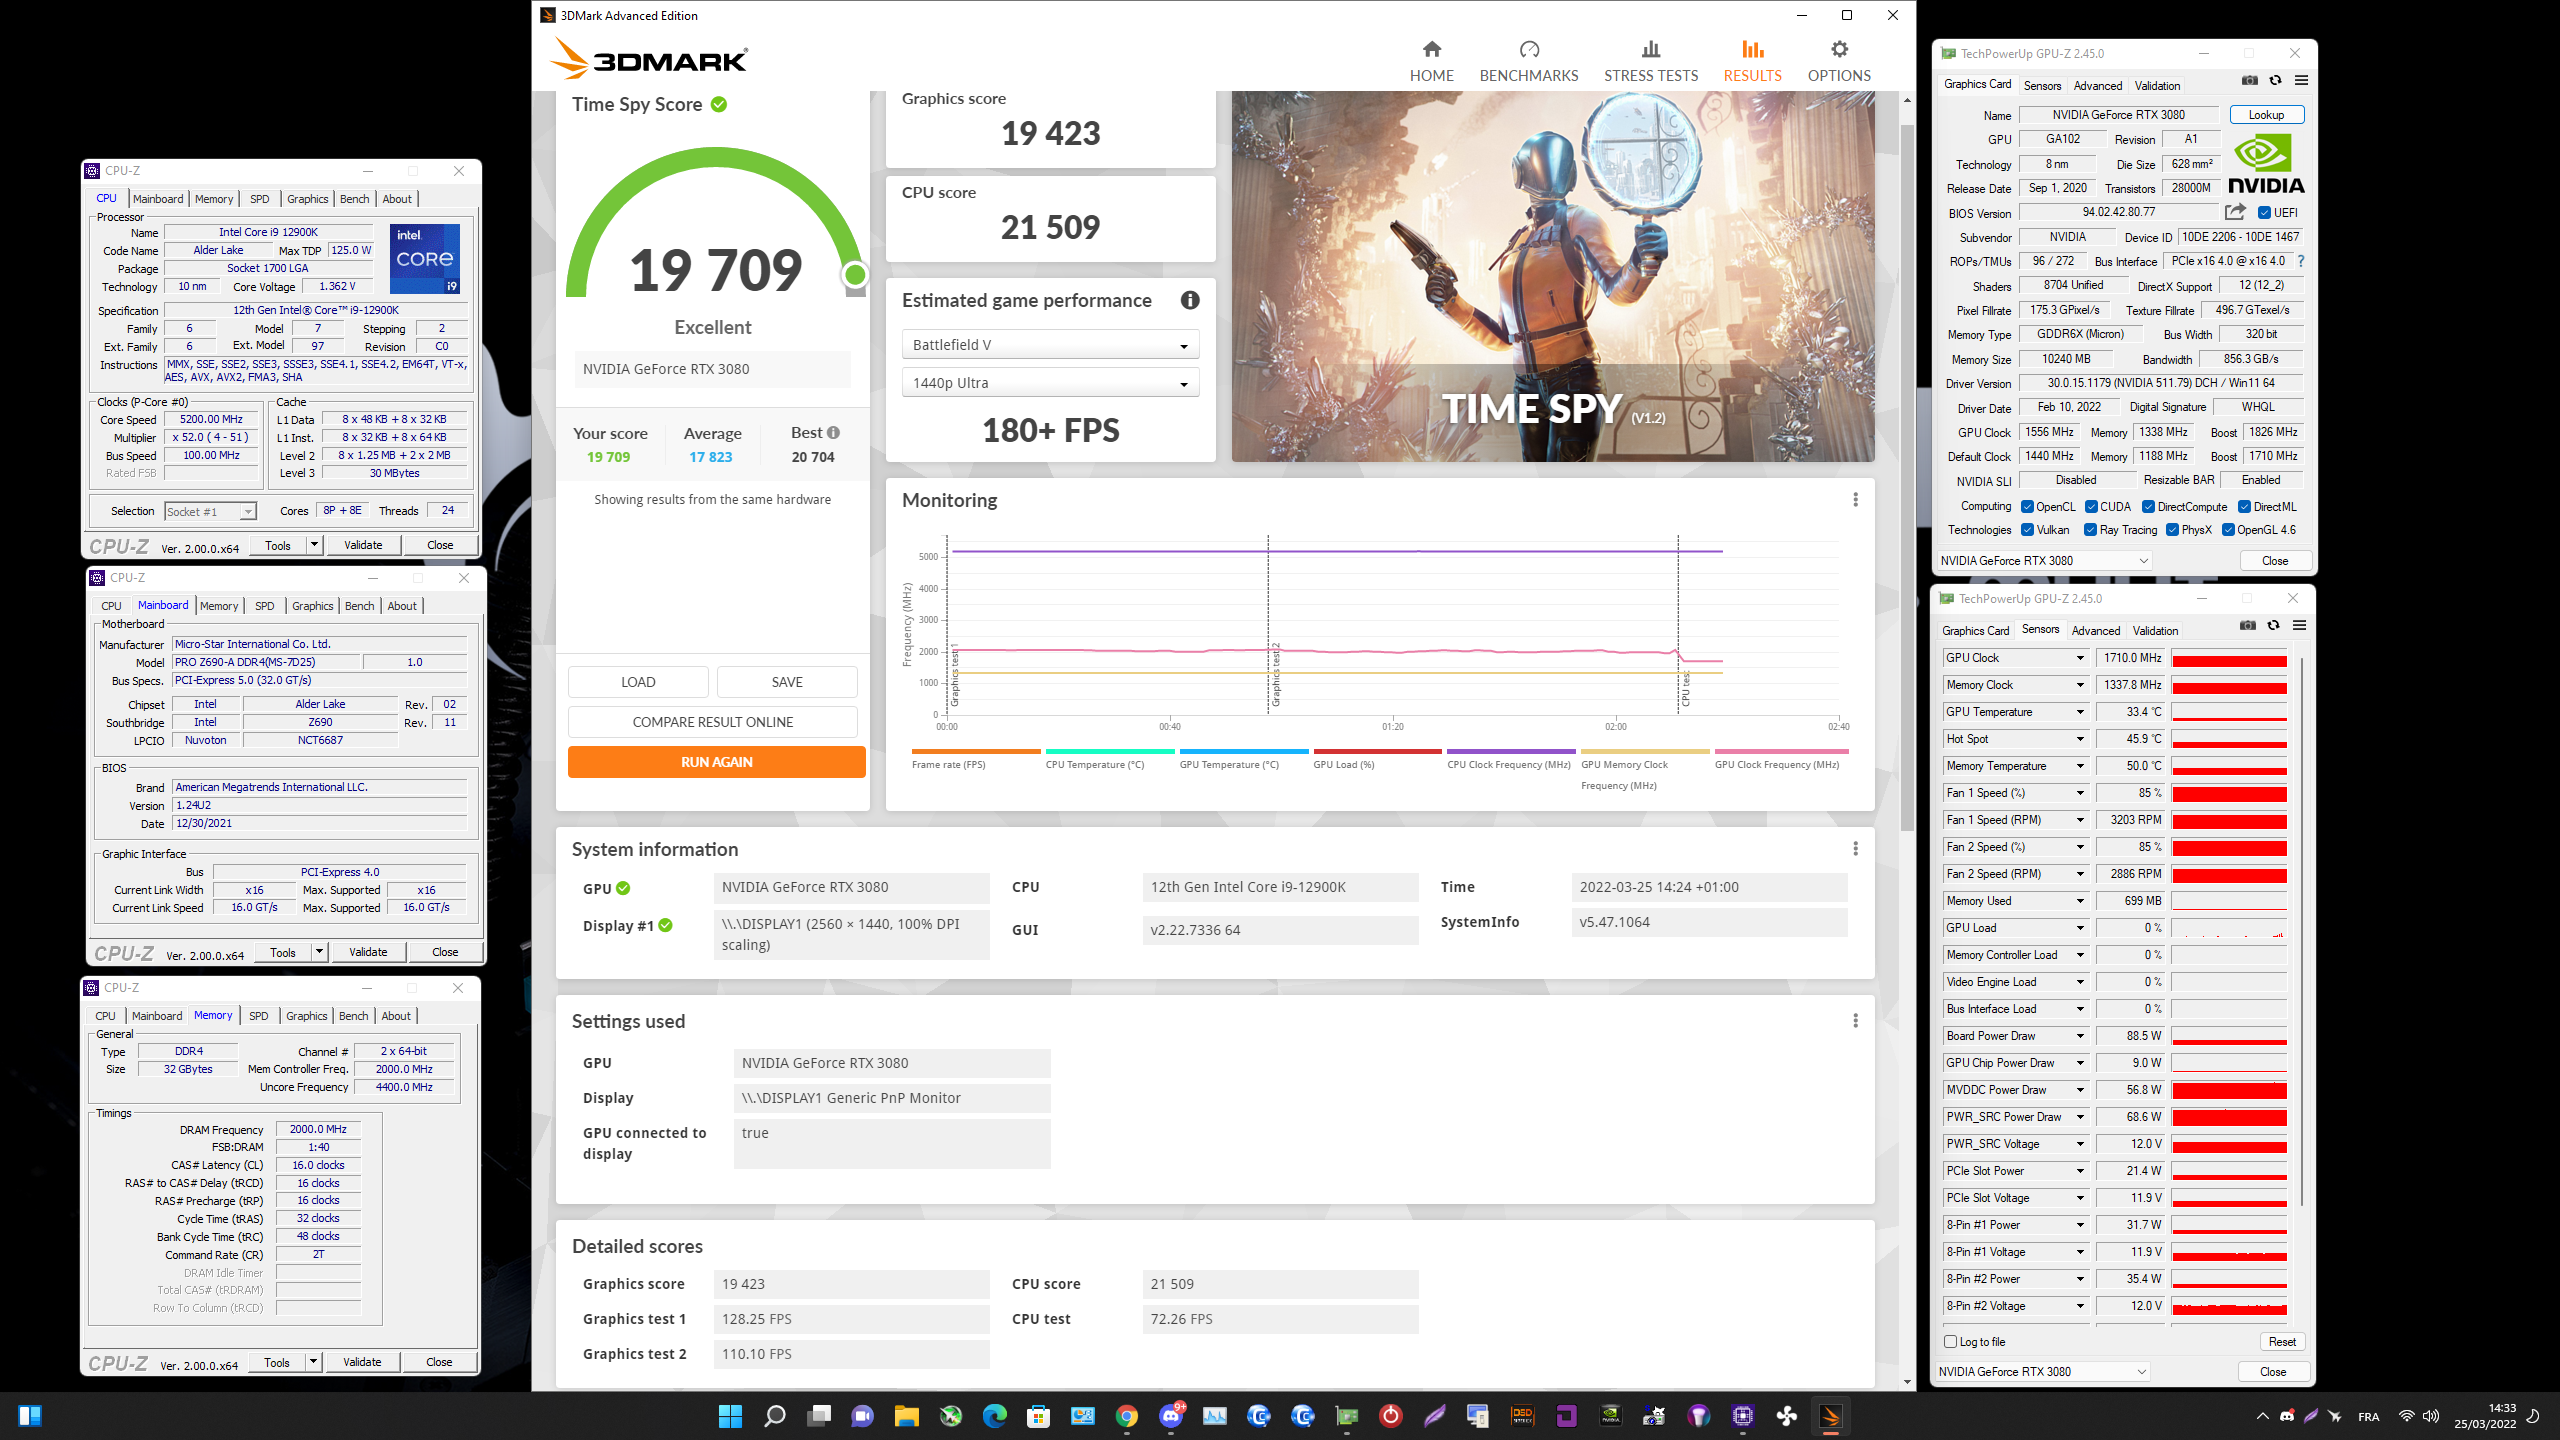2560x1440 pixels.
Task: Click Reset in GPU-Z Sensors window
Action: 2282,1342
